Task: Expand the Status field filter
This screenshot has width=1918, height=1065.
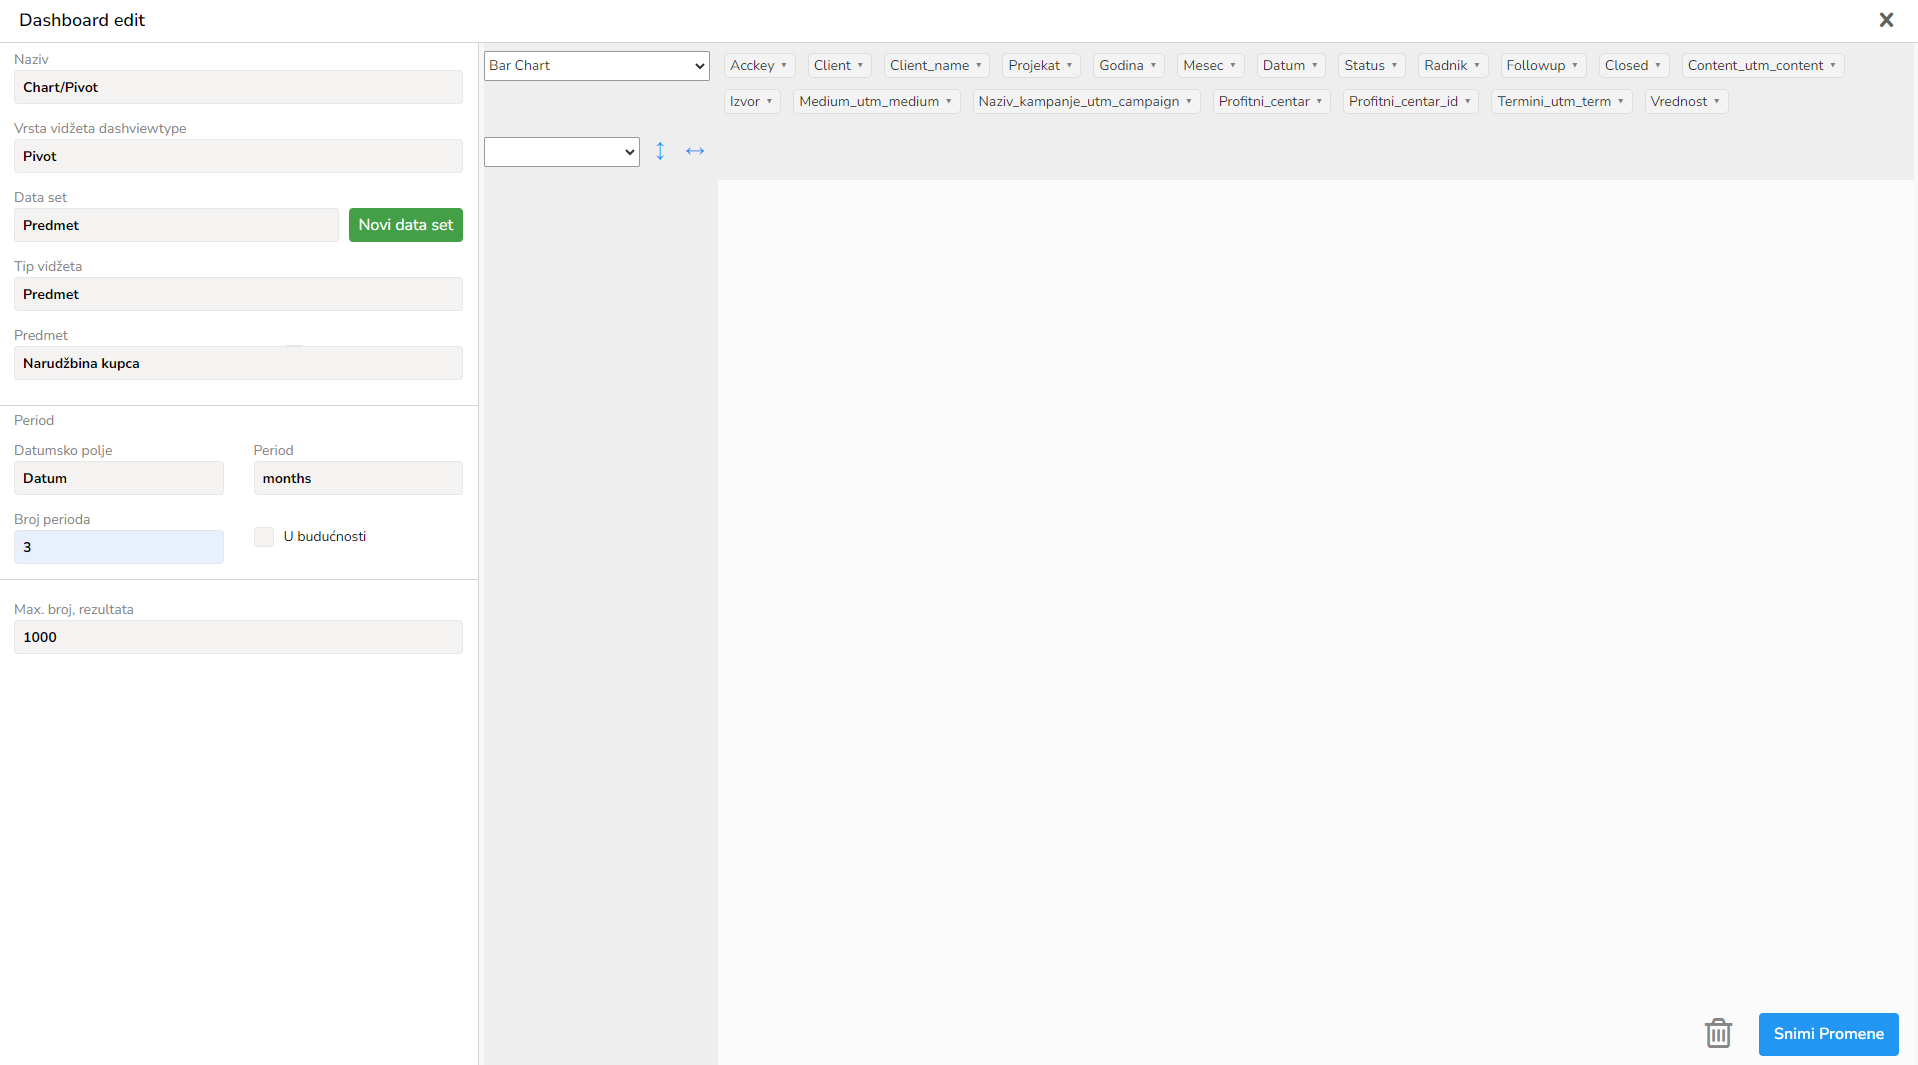Action: 1394,66
